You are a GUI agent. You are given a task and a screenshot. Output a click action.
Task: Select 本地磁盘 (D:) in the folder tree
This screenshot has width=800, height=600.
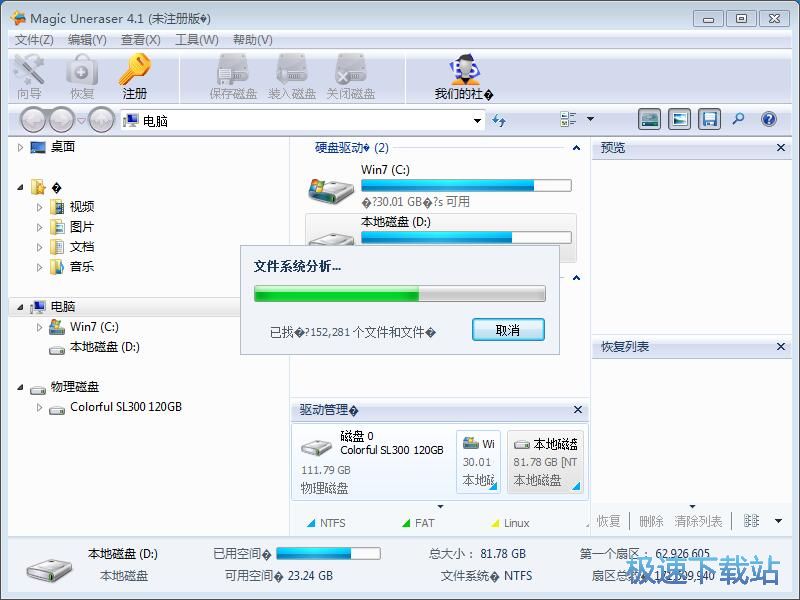tap(105, 347)
